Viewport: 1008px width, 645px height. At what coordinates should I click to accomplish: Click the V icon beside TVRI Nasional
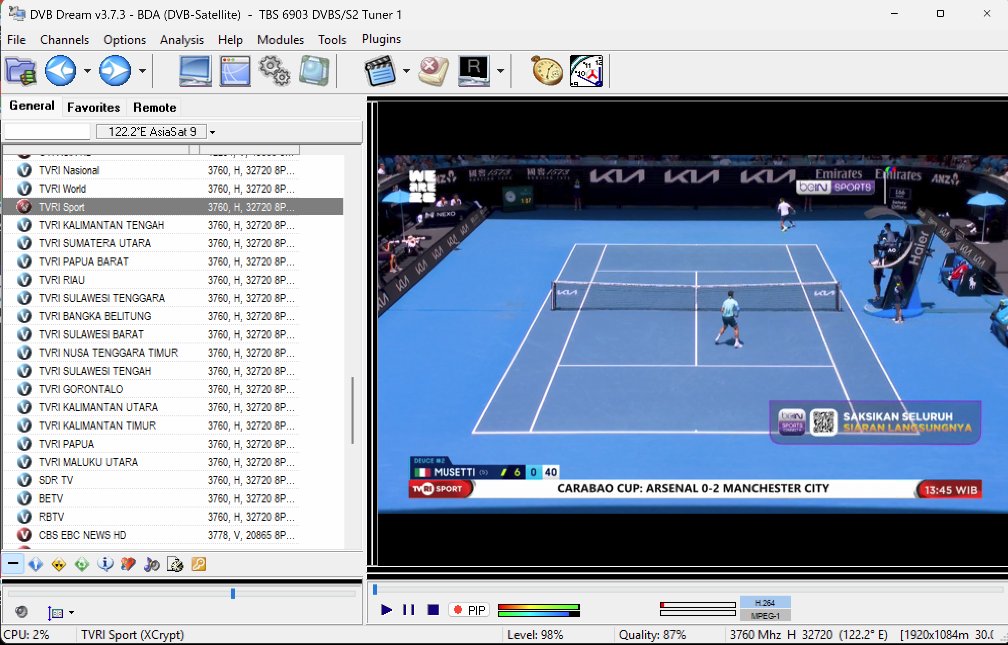coord(24,170)
